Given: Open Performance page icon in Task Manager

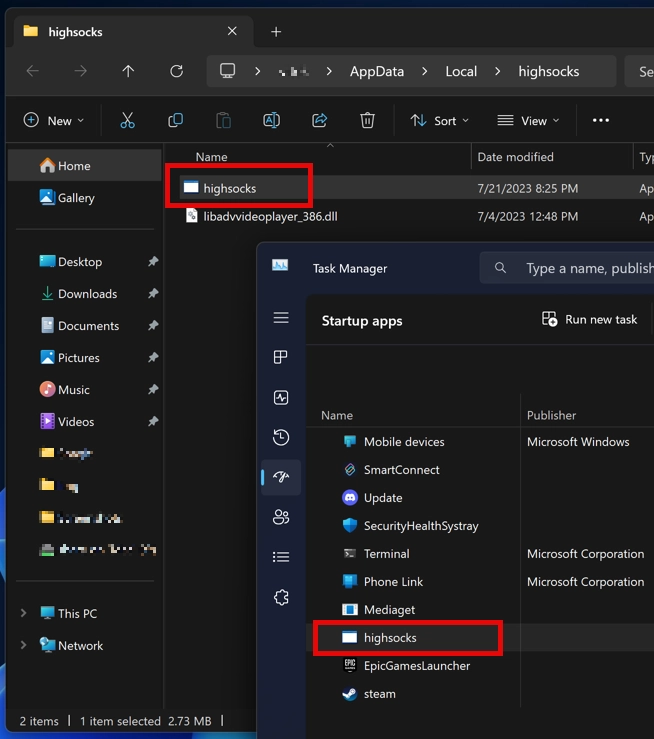Looking at the screenshot, I should (281, 398).
